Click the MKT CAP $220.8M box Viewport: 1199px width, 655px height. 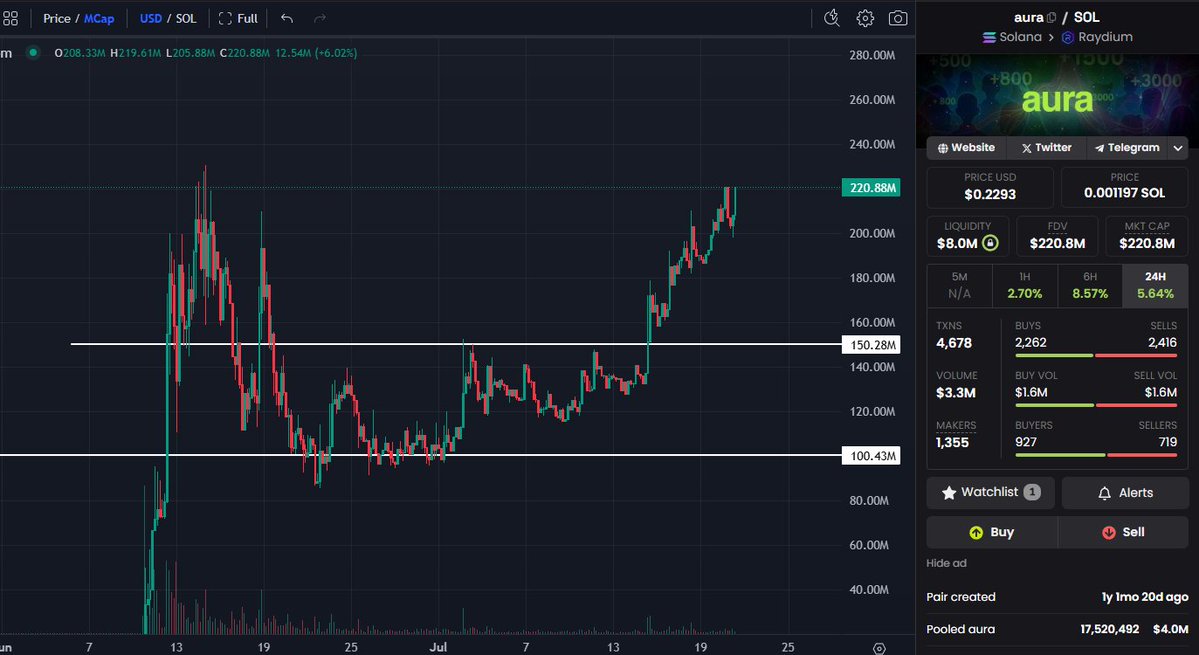tap(1147, 236)
